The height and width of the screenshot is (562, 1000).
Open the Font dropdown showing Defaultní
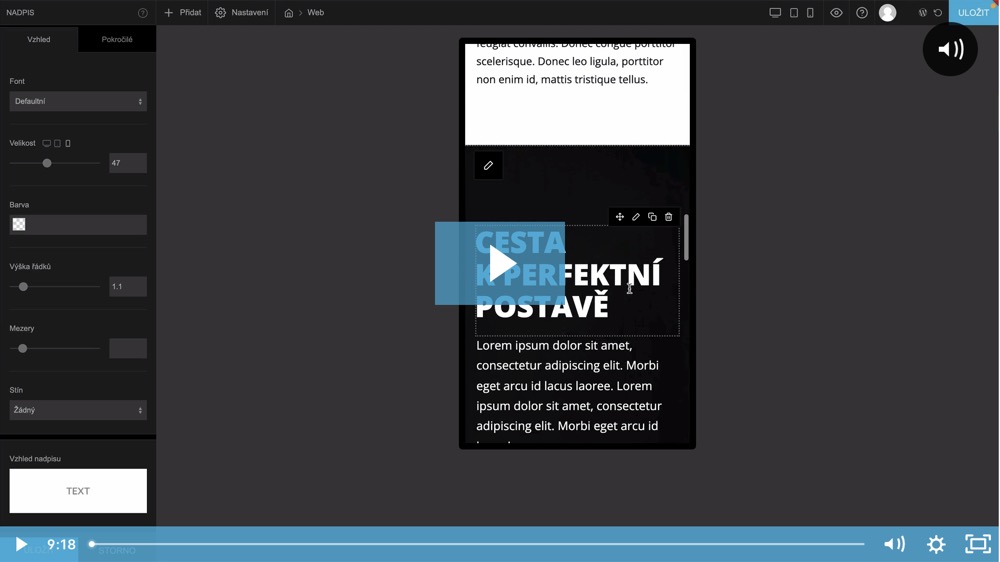click(78, 101)
